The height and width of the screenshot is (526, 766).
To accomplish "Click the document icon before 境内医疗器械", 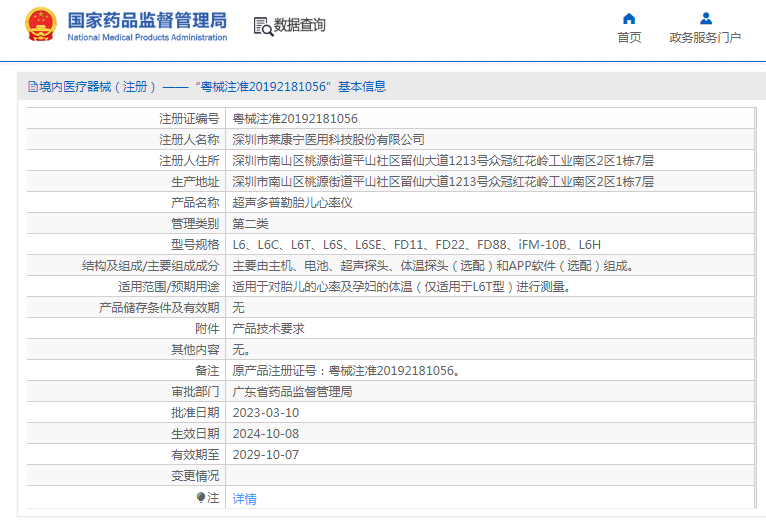I will [x=33, y=87].
